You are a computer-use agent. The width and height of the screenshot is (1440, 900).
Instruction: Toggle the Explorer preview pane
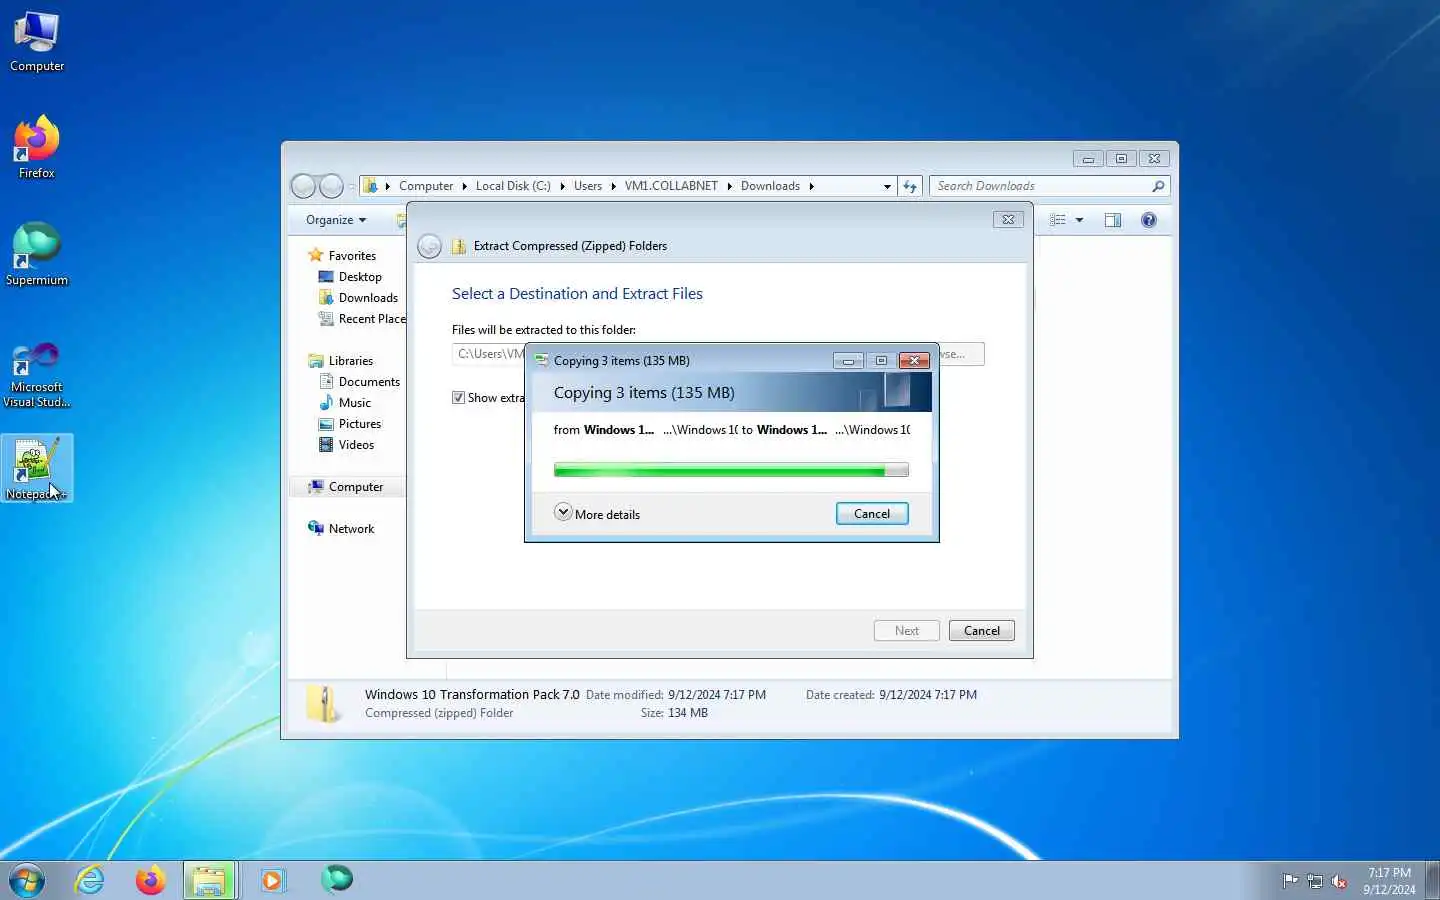pos(1113,220)
